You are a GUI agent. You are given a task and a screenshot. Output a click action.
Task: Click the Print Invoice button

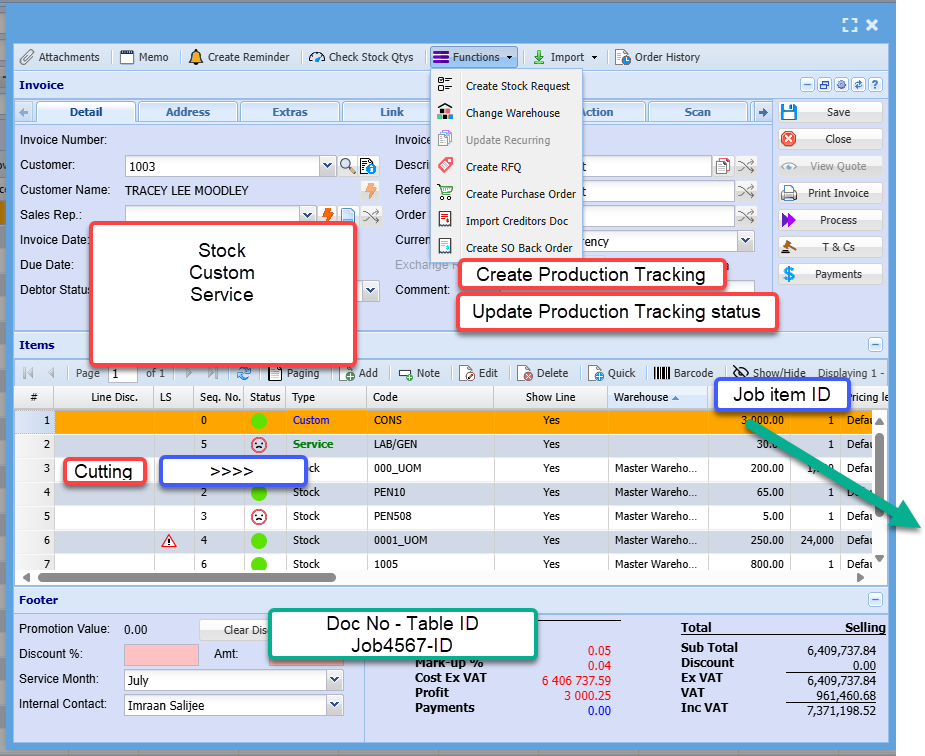click(831, 193)
